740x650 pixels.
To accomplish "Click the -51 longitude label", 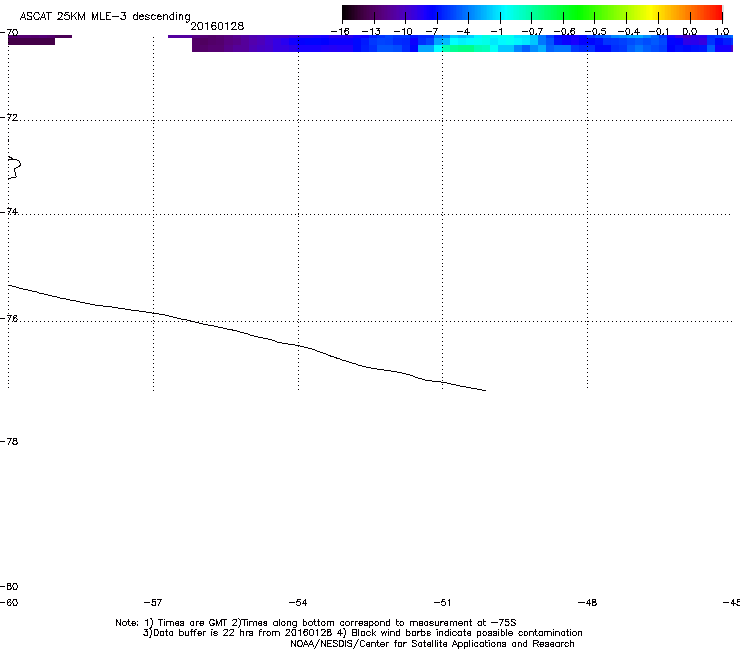I will 442,603.
